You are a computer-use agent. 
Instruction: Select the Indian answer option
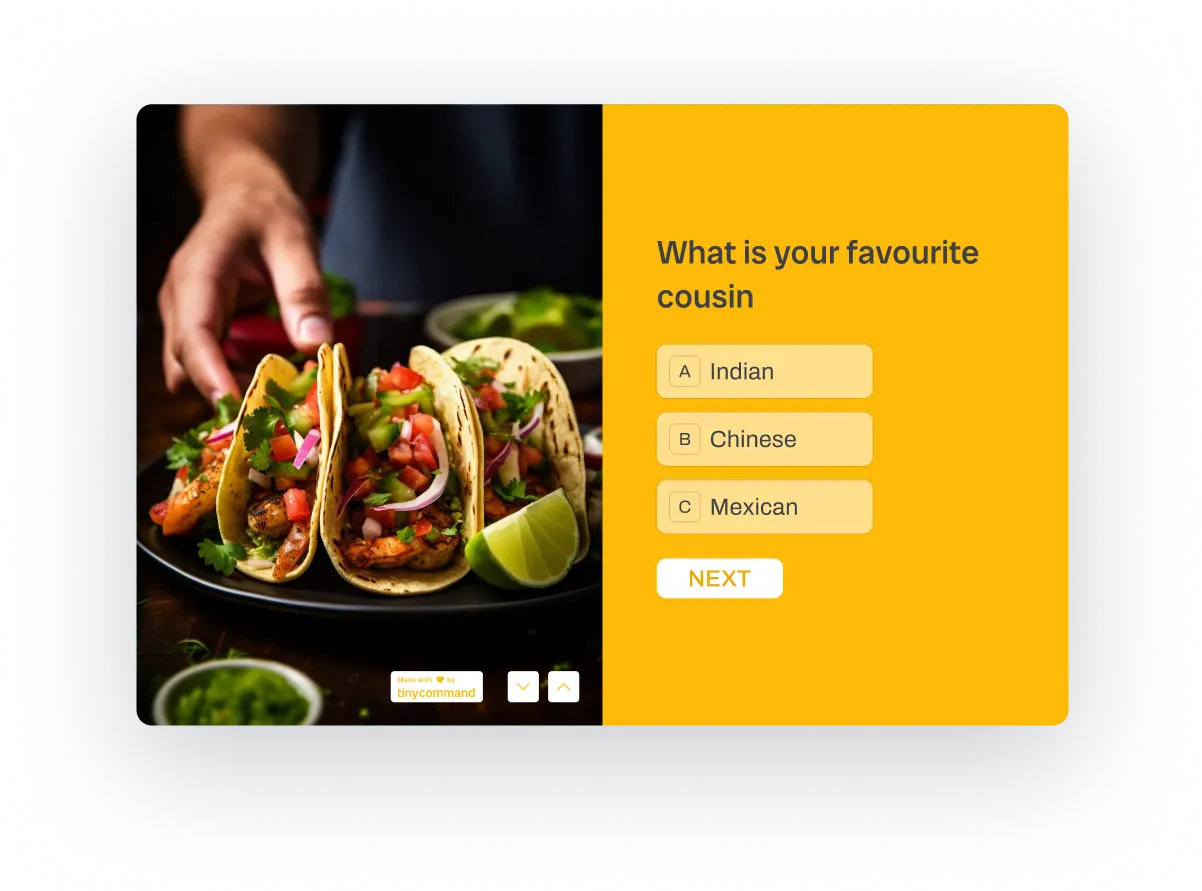tap(764, 371)
